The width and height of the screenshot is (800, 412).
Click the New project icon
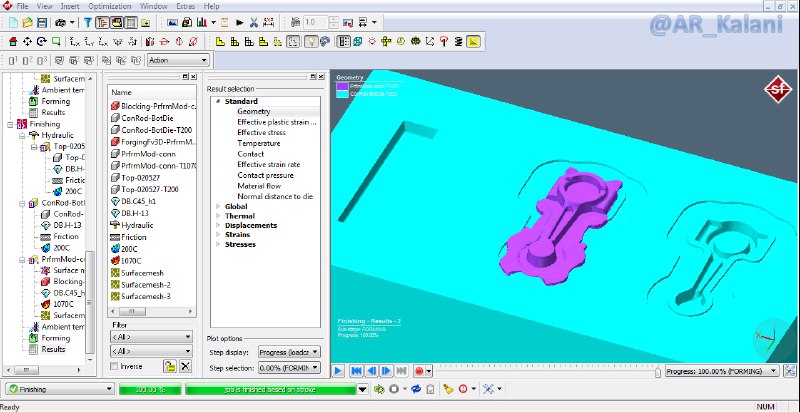click(13, 22)
